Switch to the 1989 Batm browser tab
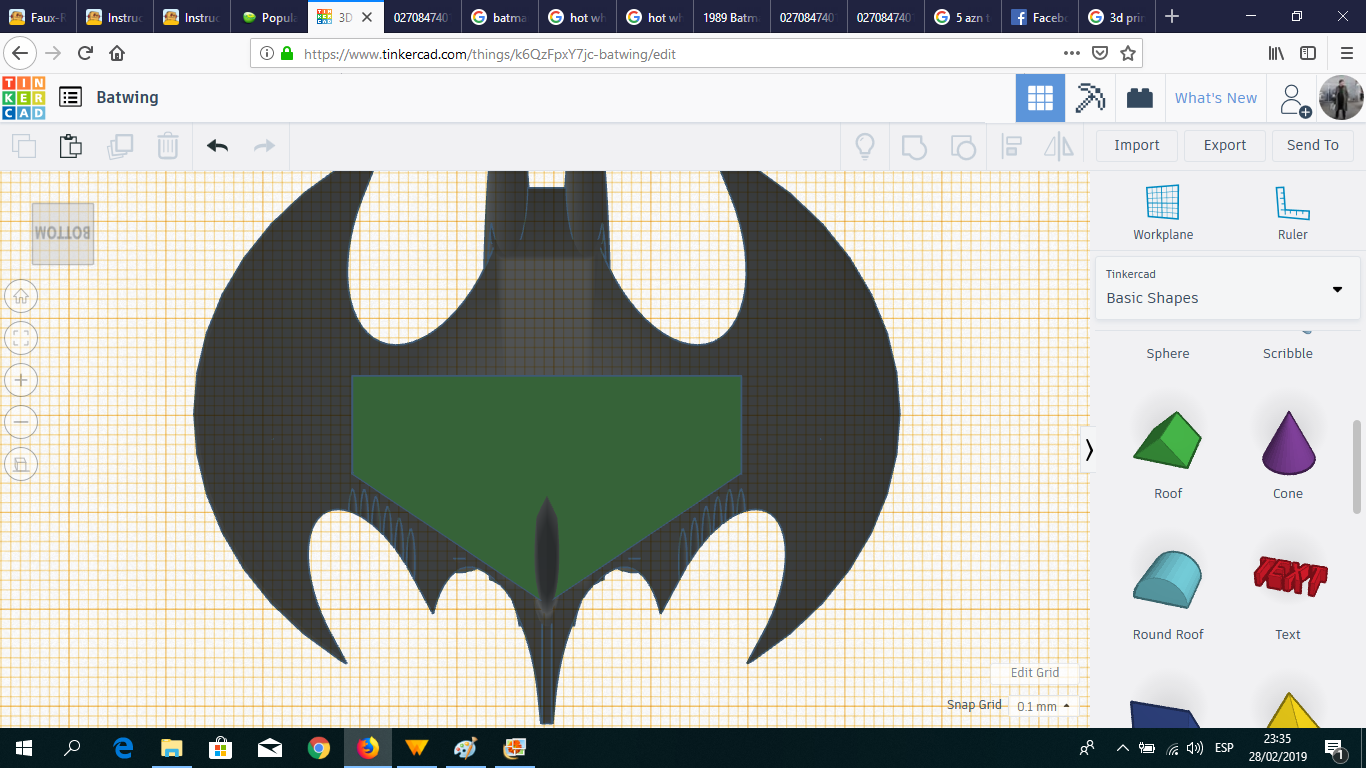This screenshot has height=768, width=1366. 732,18
